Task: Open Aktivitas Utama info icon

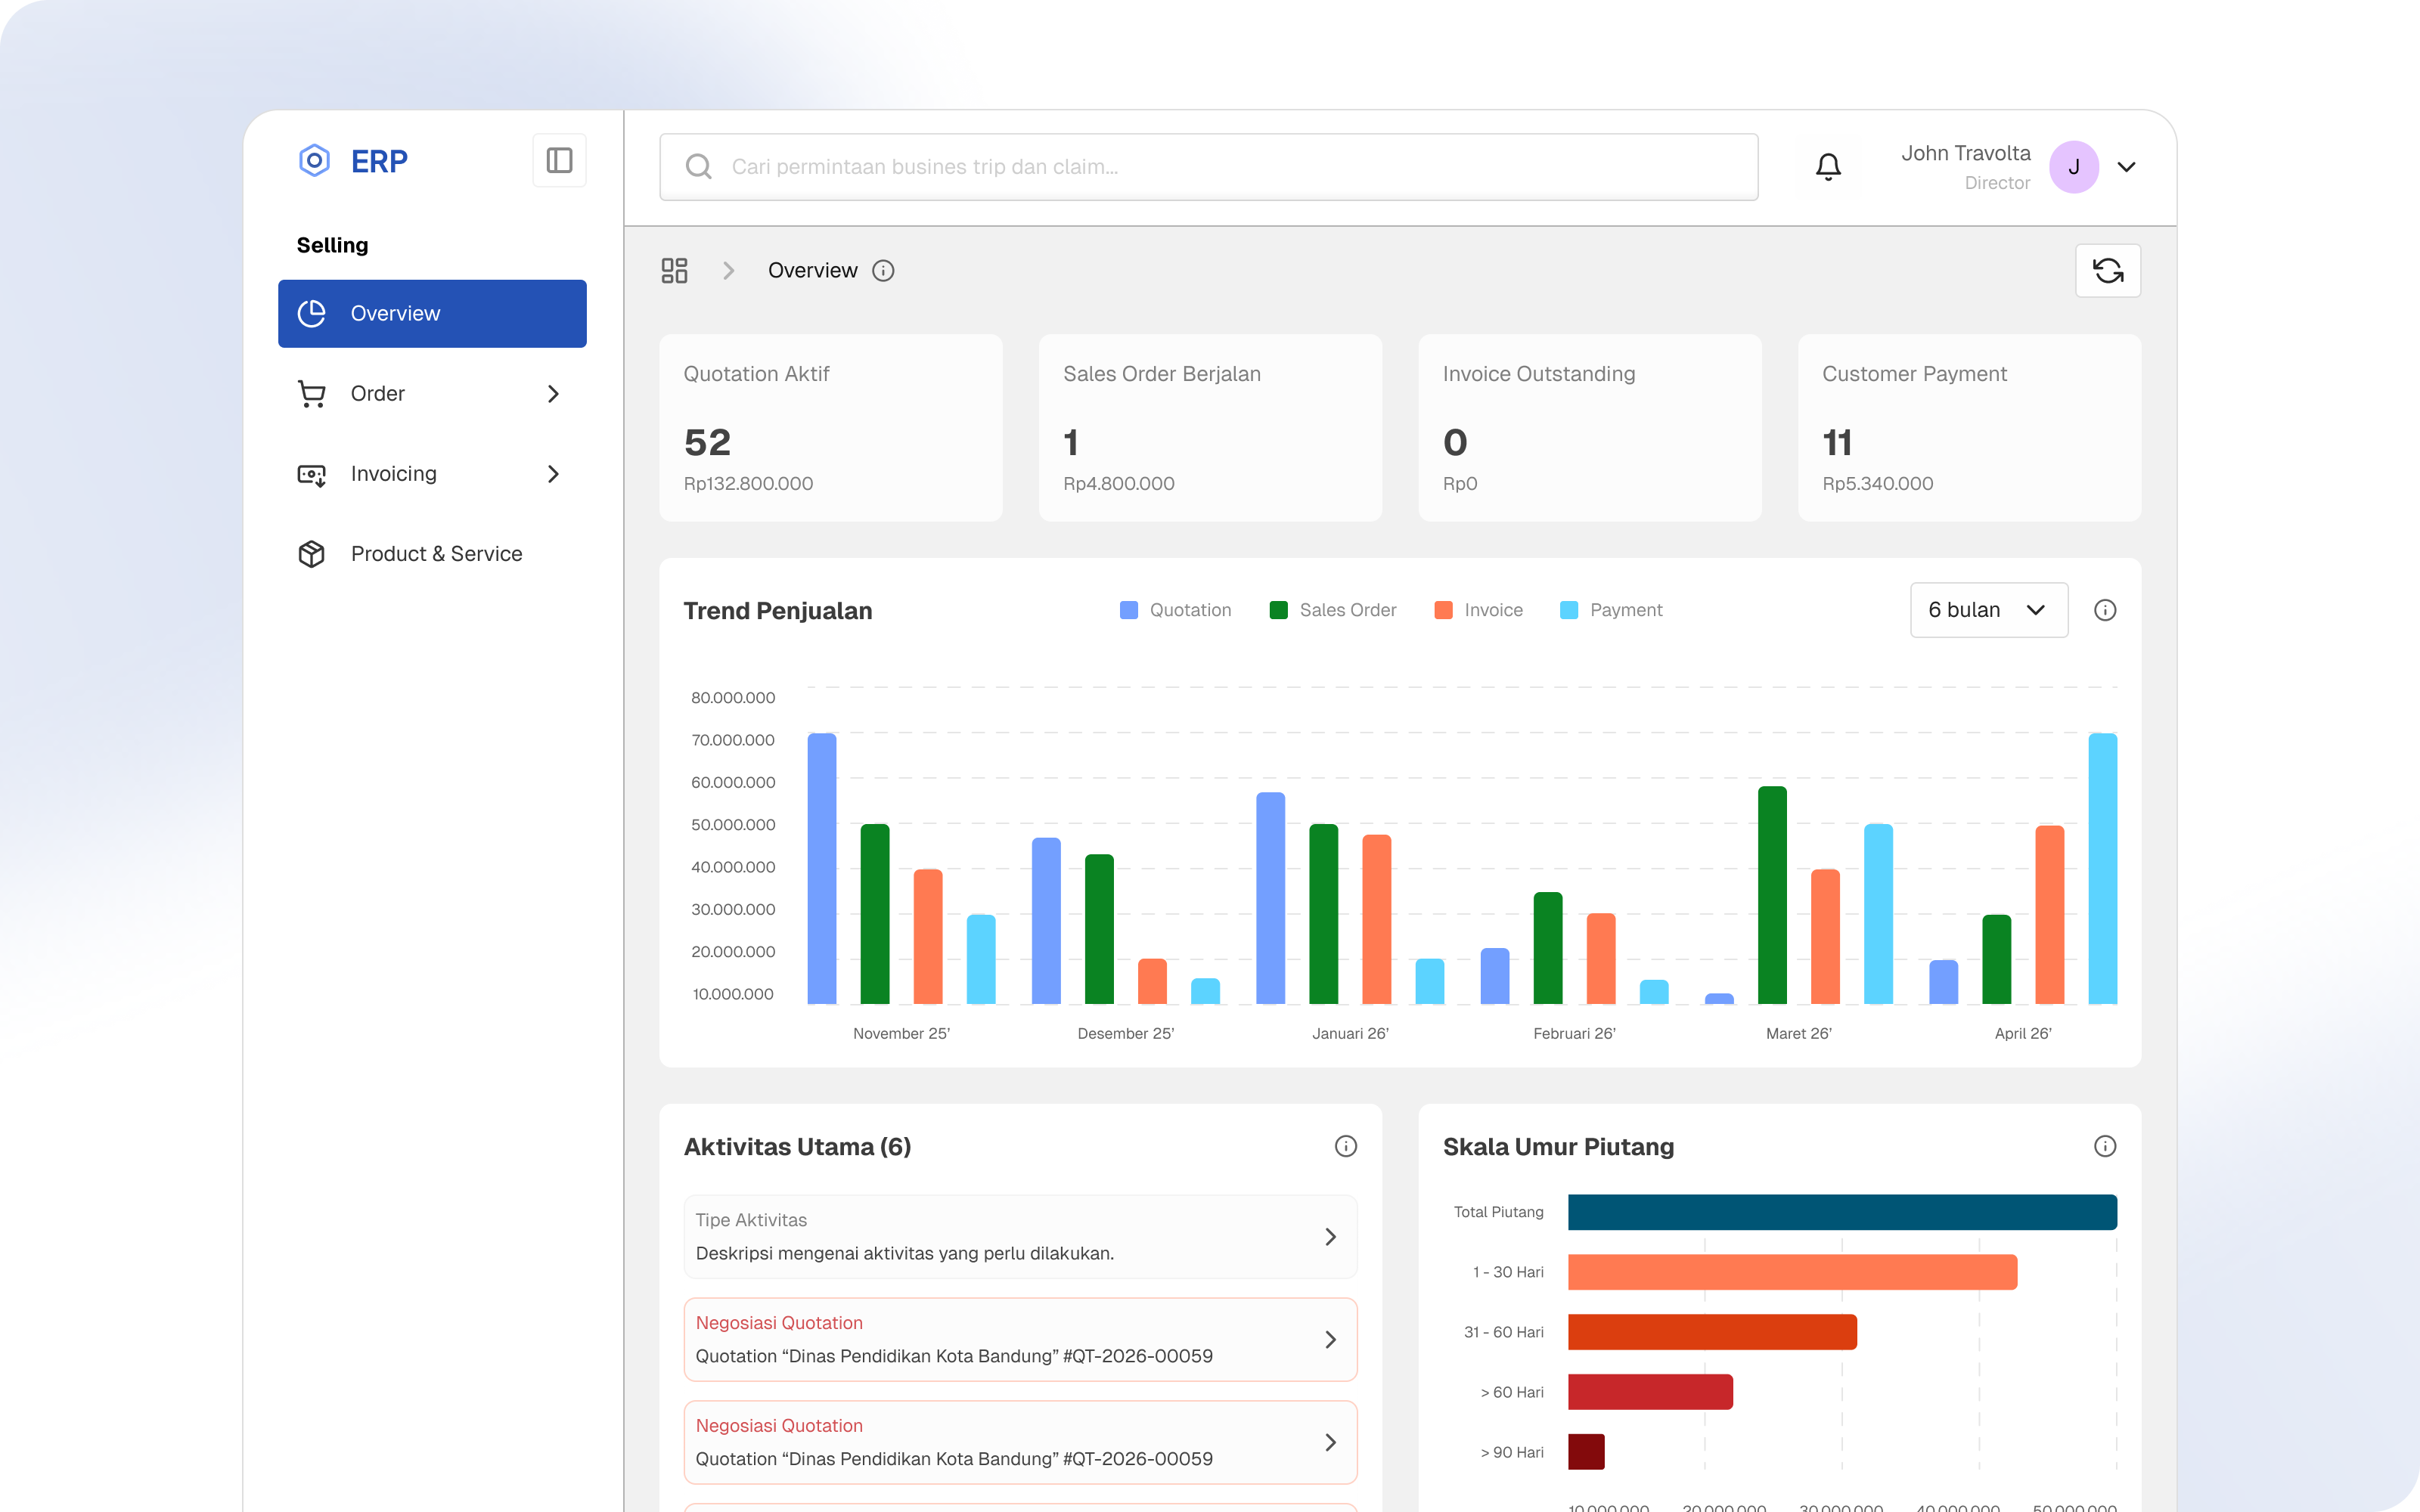Action: (x=1346, y=1146)
